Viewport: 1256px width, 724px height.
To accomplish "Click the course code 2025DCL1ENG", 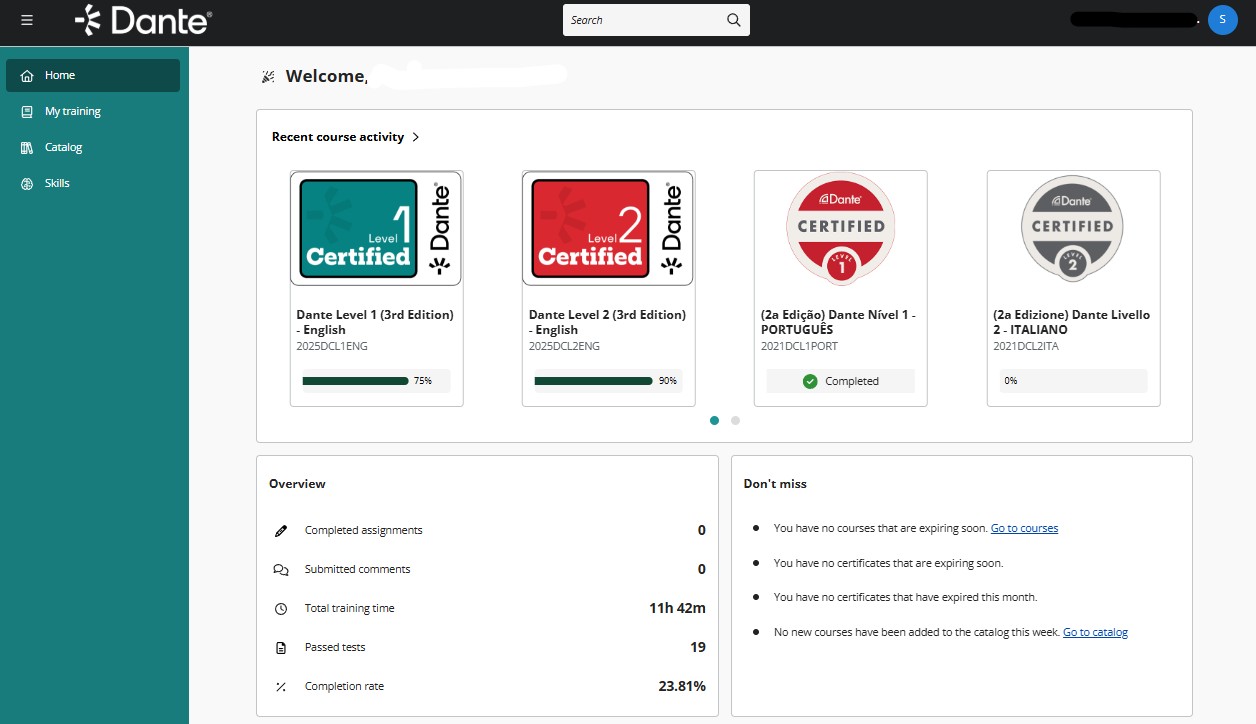I will pyautogui.click(x=332, y=346).
